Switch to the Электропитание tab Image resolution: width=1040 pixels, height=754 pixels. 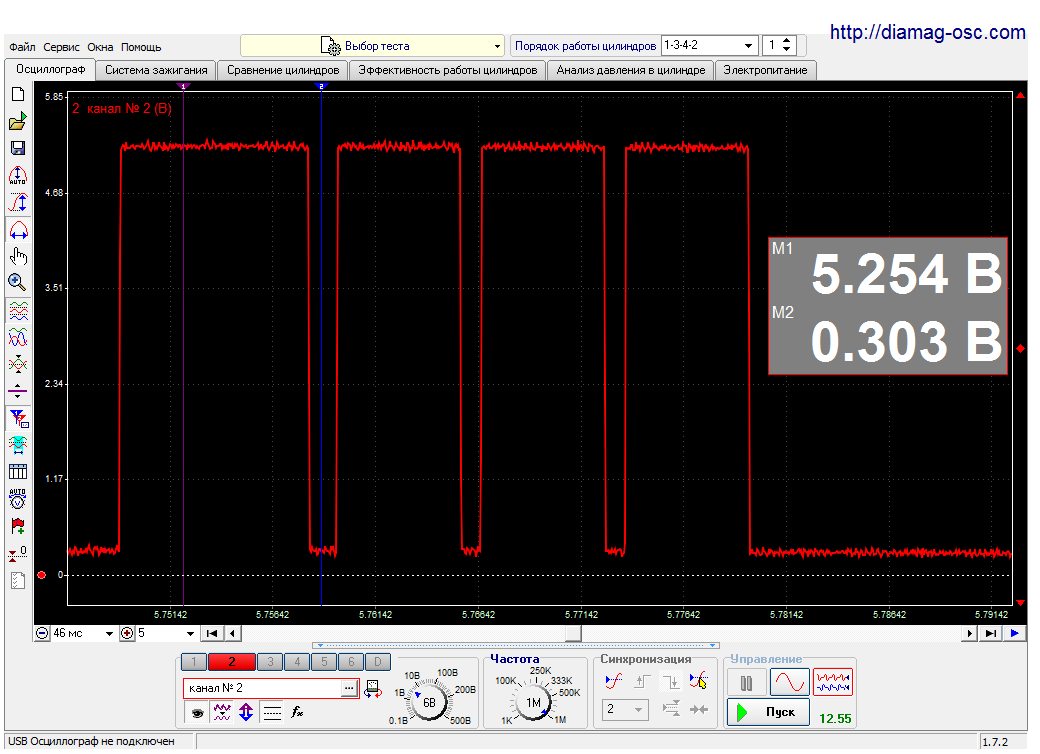[x=765, y=70]
